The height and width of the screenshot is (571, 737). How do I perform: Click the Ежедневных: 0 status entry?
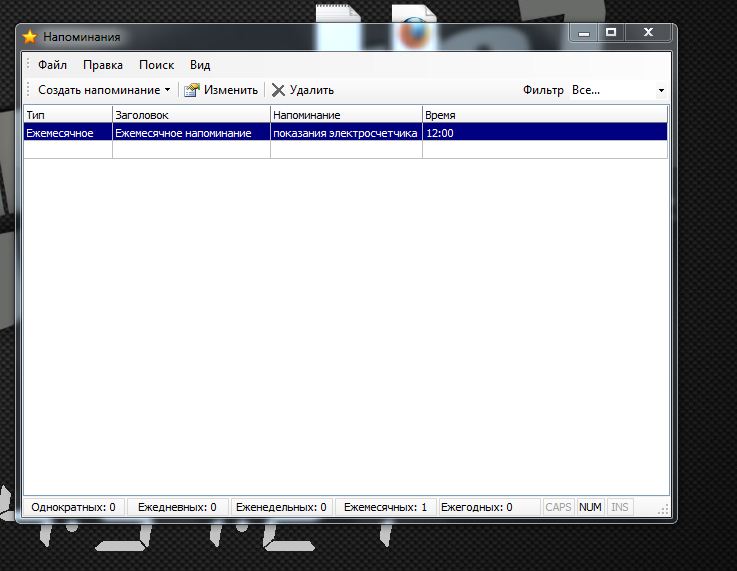[177, 507]
